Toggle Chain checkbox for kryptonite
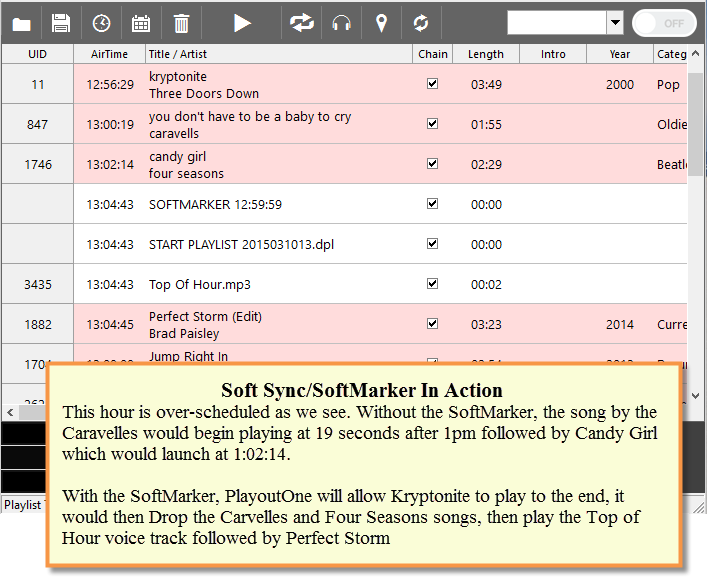Image resolution: width=707 pixels, height=580 pixels. (432, 84)
